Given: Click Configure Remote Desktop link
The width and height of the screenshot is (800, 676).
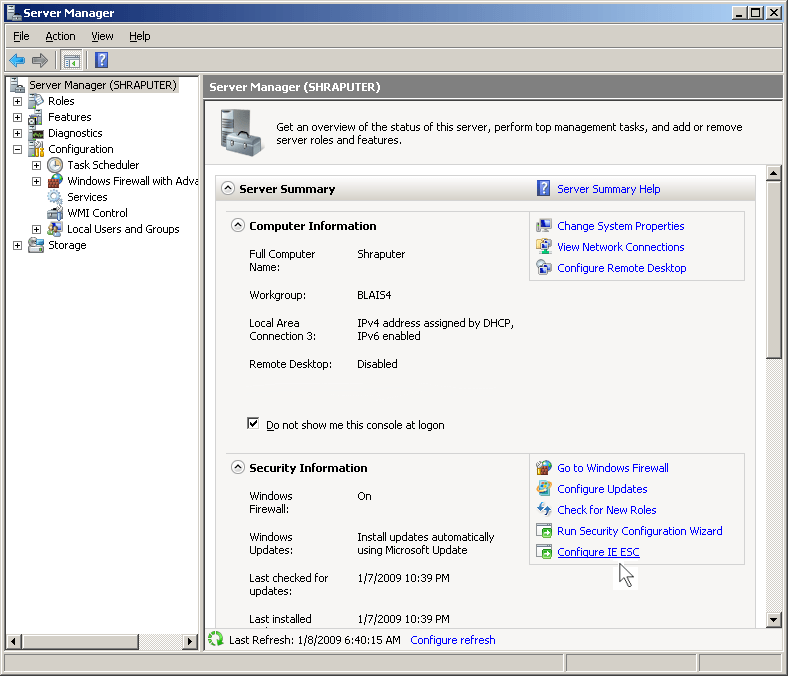Looking at the screenshot, I should 621,268.
